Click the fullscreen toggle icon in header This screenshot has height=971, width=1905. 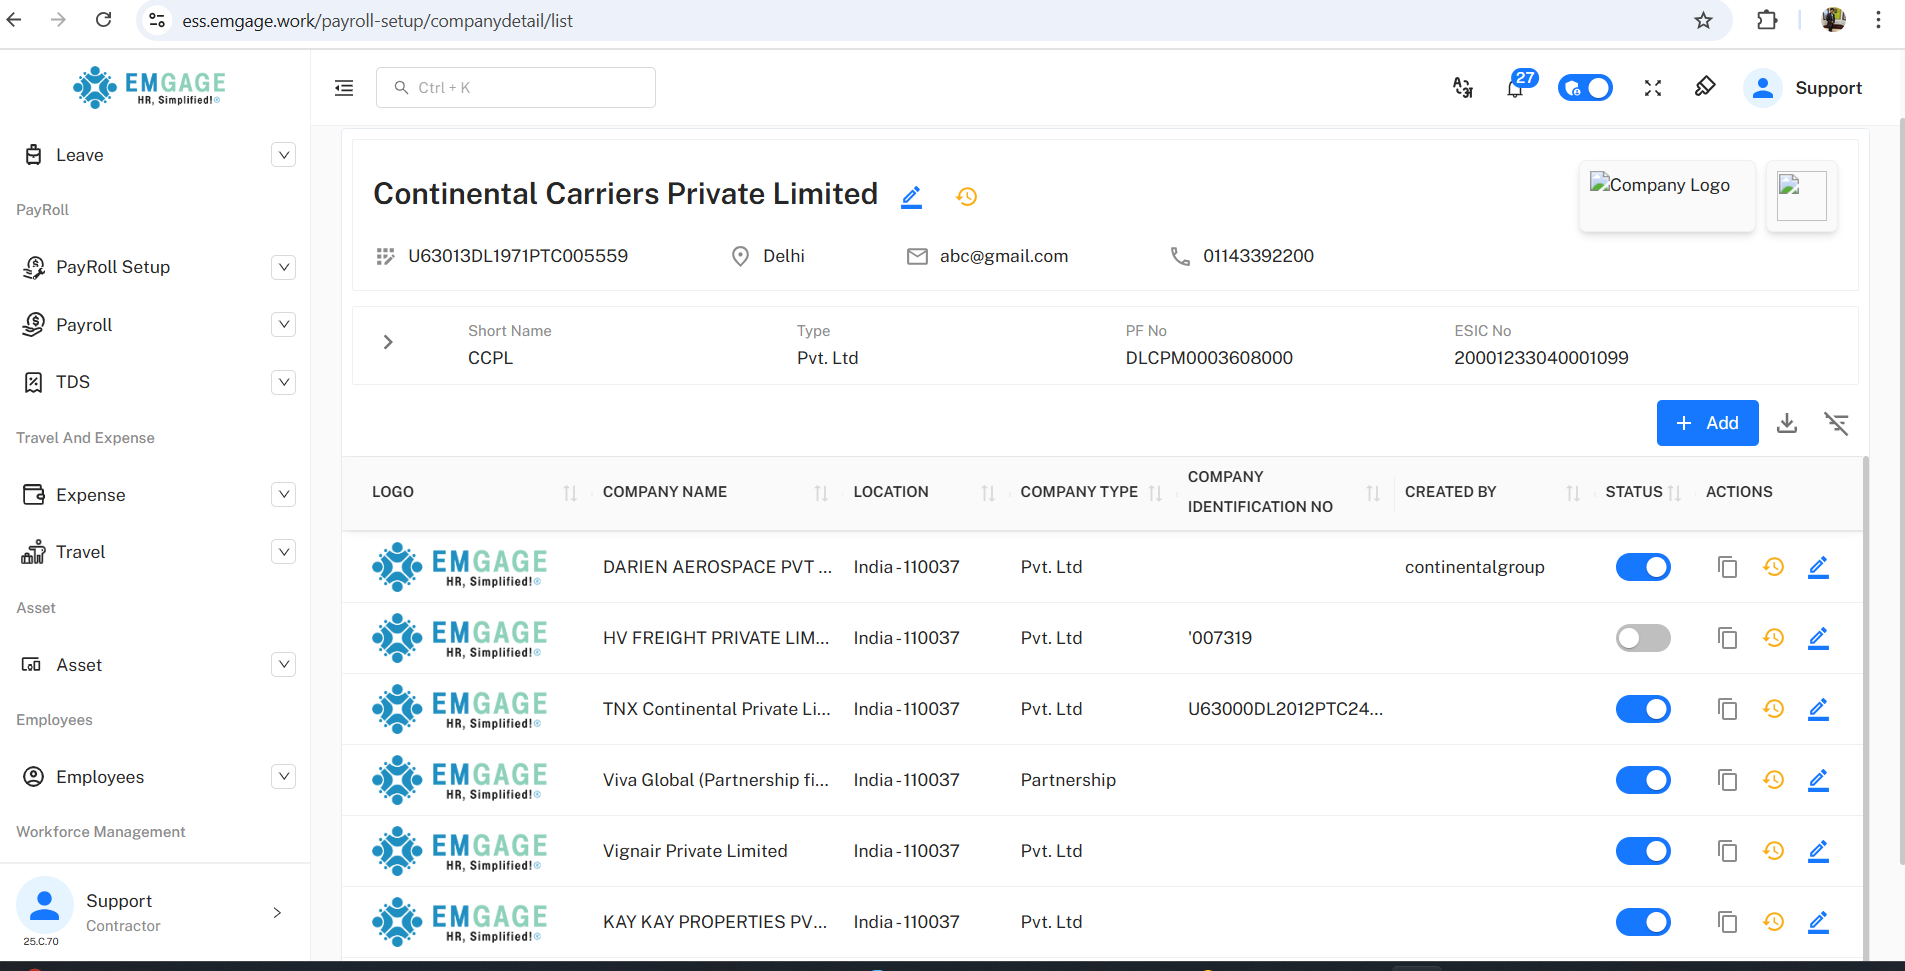(1652, 88)
